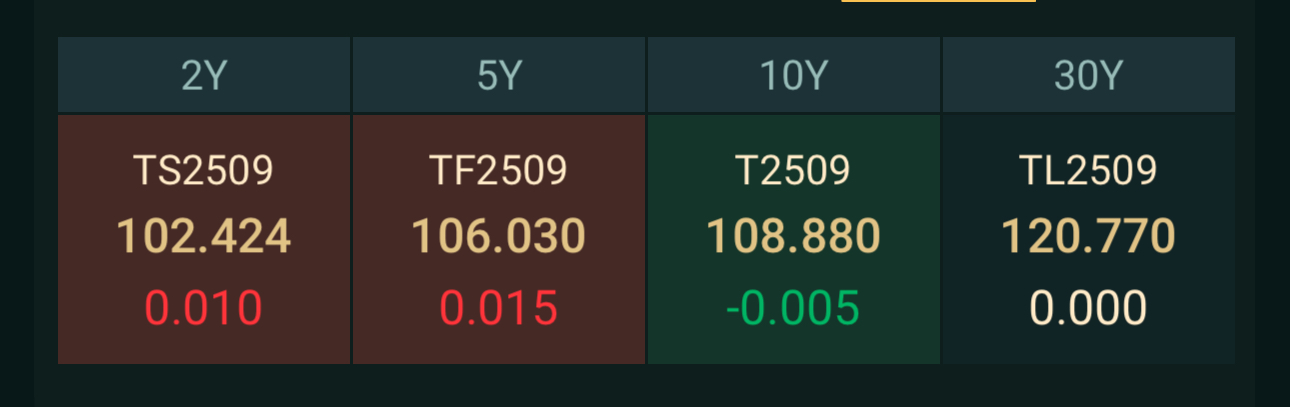Select the 10Y column header
The height and width of the screenshot is (407, 1290).
(x=793, y=75)
